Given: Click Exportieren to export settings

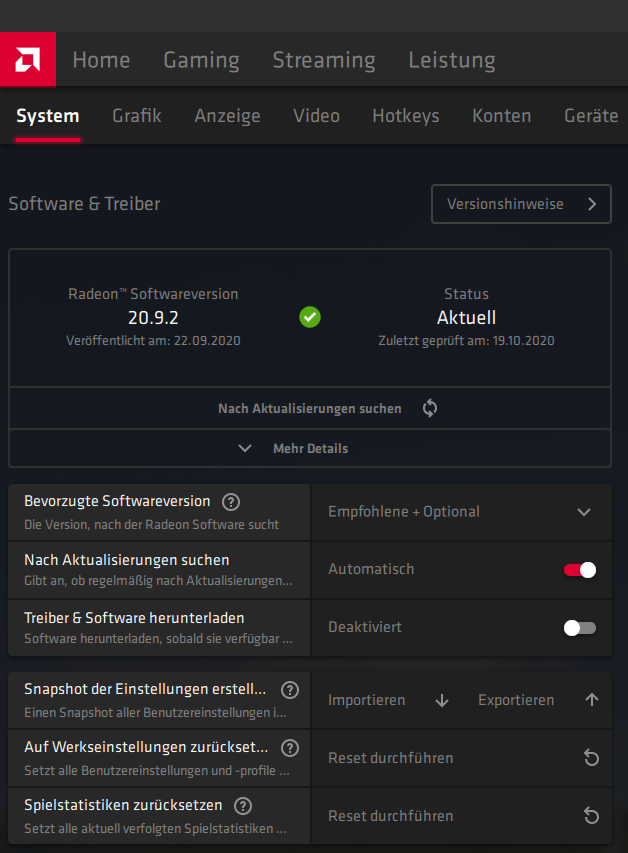Looking at the screenshot, I should [x=516, y=700].
